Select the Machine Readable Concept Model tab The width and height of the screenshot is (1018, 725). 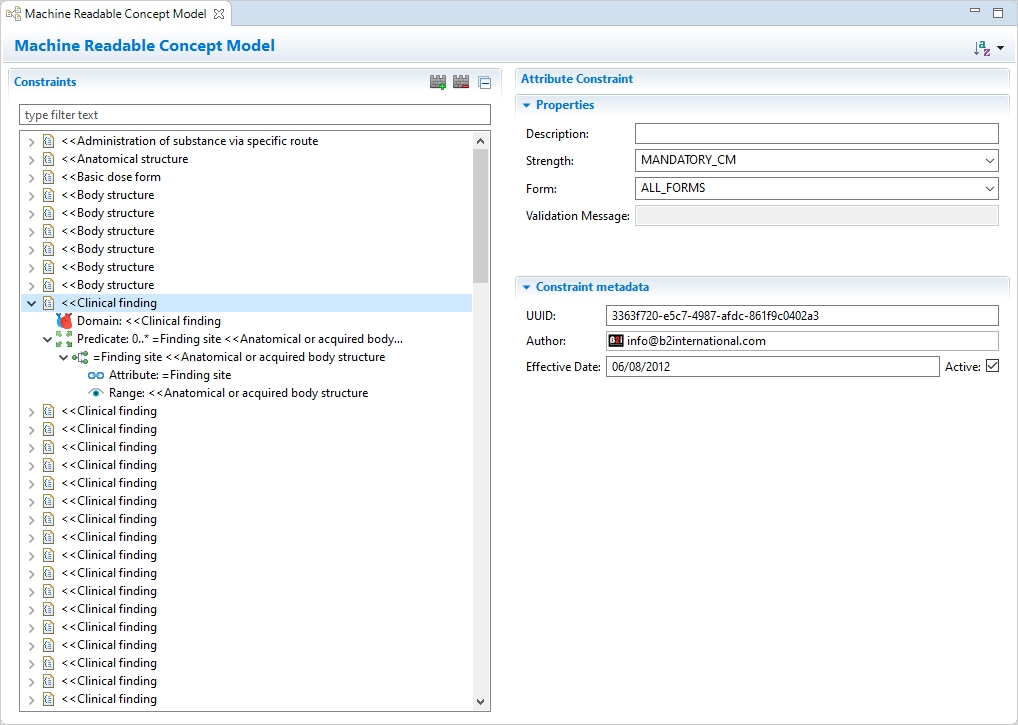114,14
